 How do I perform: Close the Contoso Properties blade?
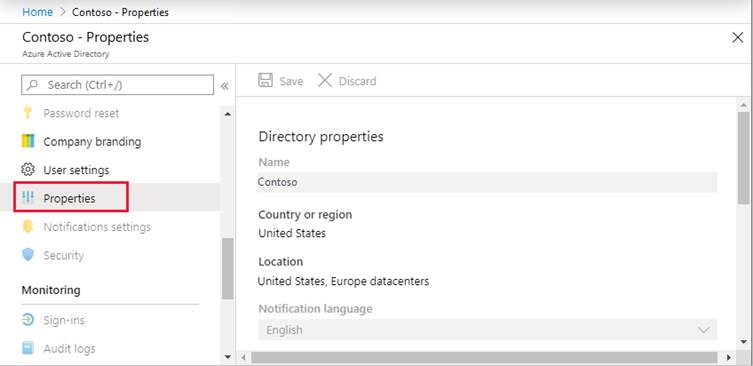[738, 37]
